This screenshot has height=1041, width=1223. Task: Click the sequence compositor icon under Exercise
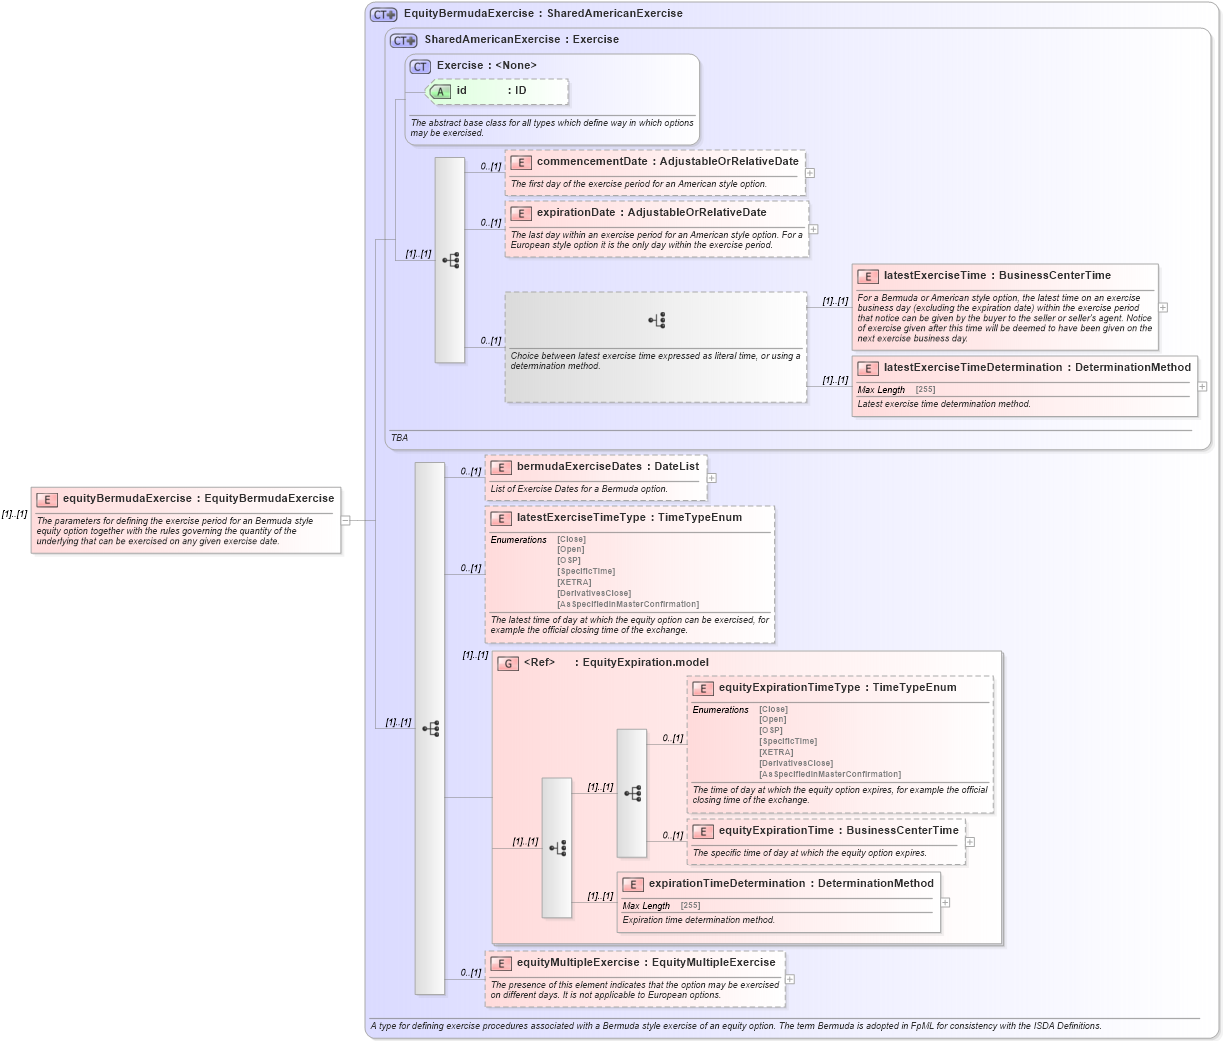coord(451,258)
